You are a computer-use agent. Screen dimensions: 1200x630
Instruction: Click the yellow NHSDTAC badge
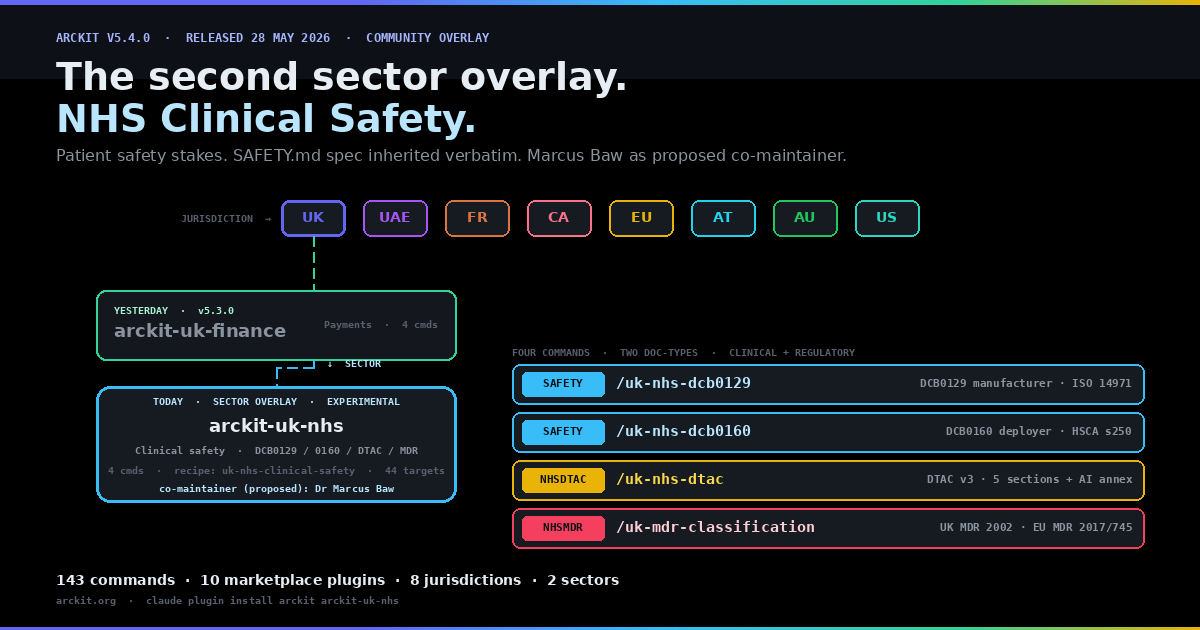pos(563,480)
